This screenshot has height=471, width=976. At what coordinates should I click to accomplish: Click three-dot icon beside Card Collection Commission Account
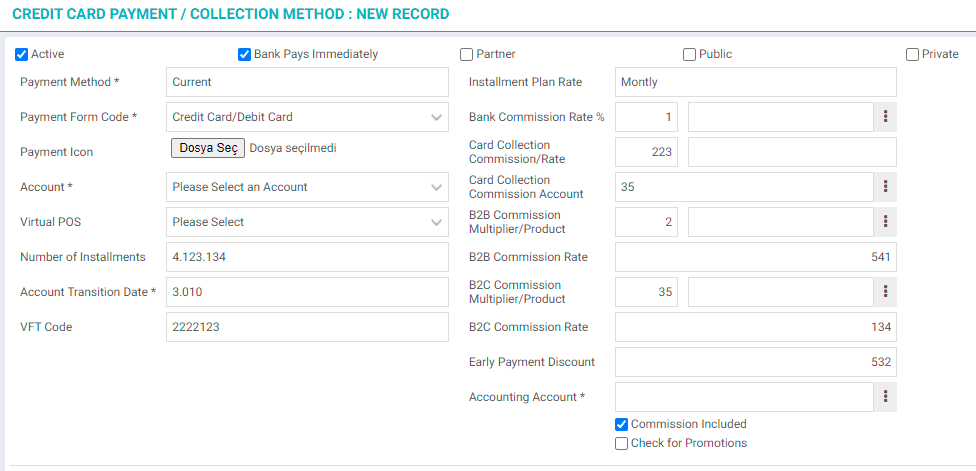(885, 187)
